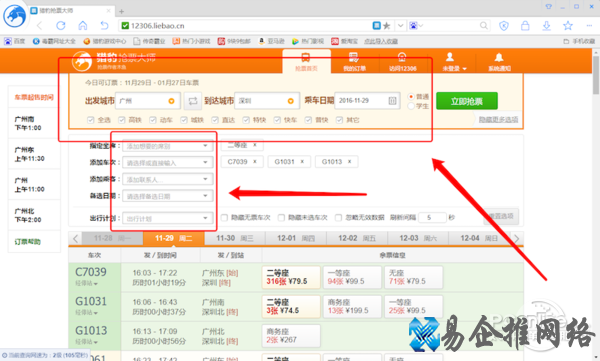Click the 到达城市 input field
The height and width of the screenshot is (361, 600).
coord(266,101)
